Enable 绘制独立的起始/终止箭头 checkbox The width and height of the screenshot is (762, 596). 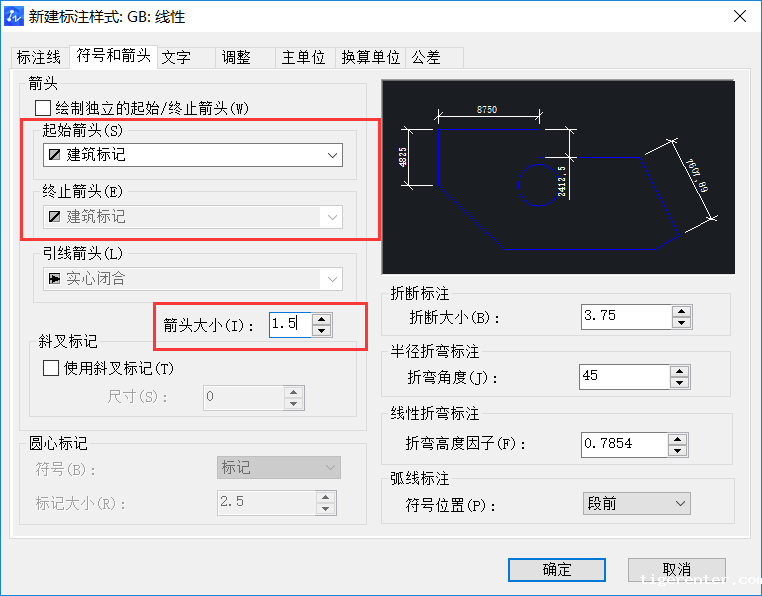(43, 108)
